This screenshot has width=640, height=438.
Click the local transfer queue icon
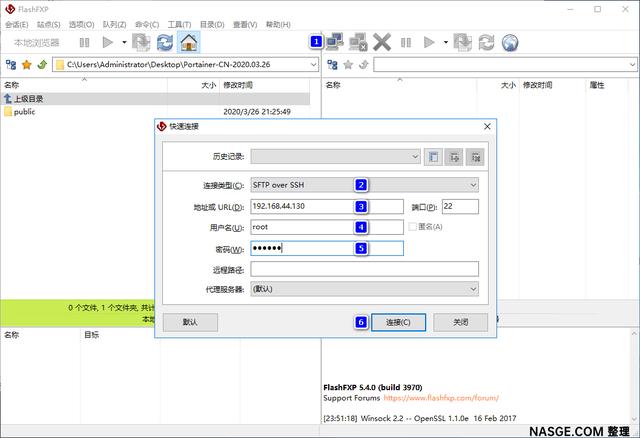[141, 42]
